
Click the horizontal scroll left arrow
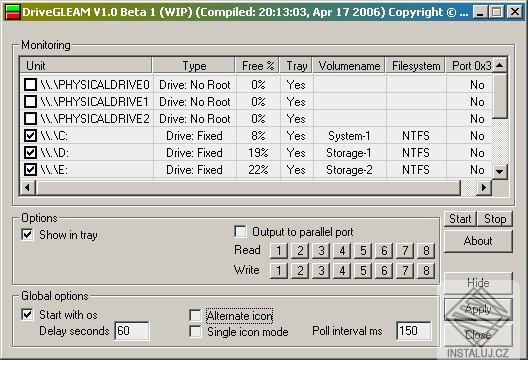tap(28, 187)
